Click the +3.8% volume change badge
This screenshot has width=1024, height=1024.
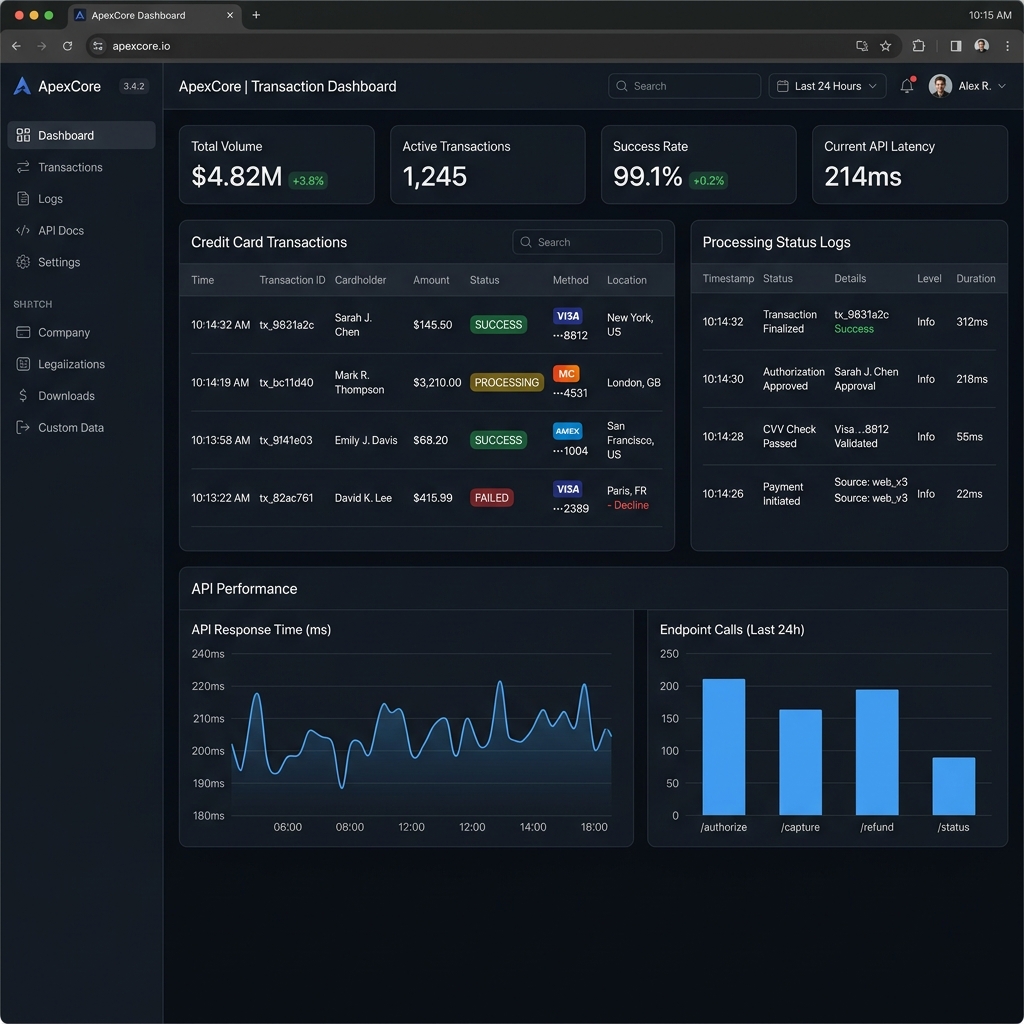[308, 181]
